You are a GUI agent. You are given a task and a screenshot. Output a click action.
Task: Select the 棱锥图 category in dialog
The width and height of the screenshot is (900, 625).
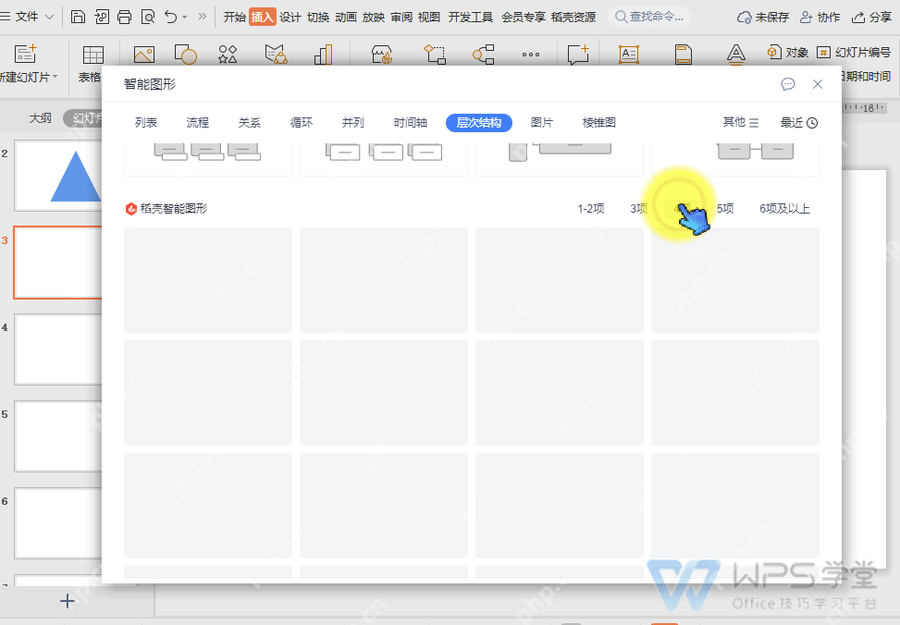599,122
